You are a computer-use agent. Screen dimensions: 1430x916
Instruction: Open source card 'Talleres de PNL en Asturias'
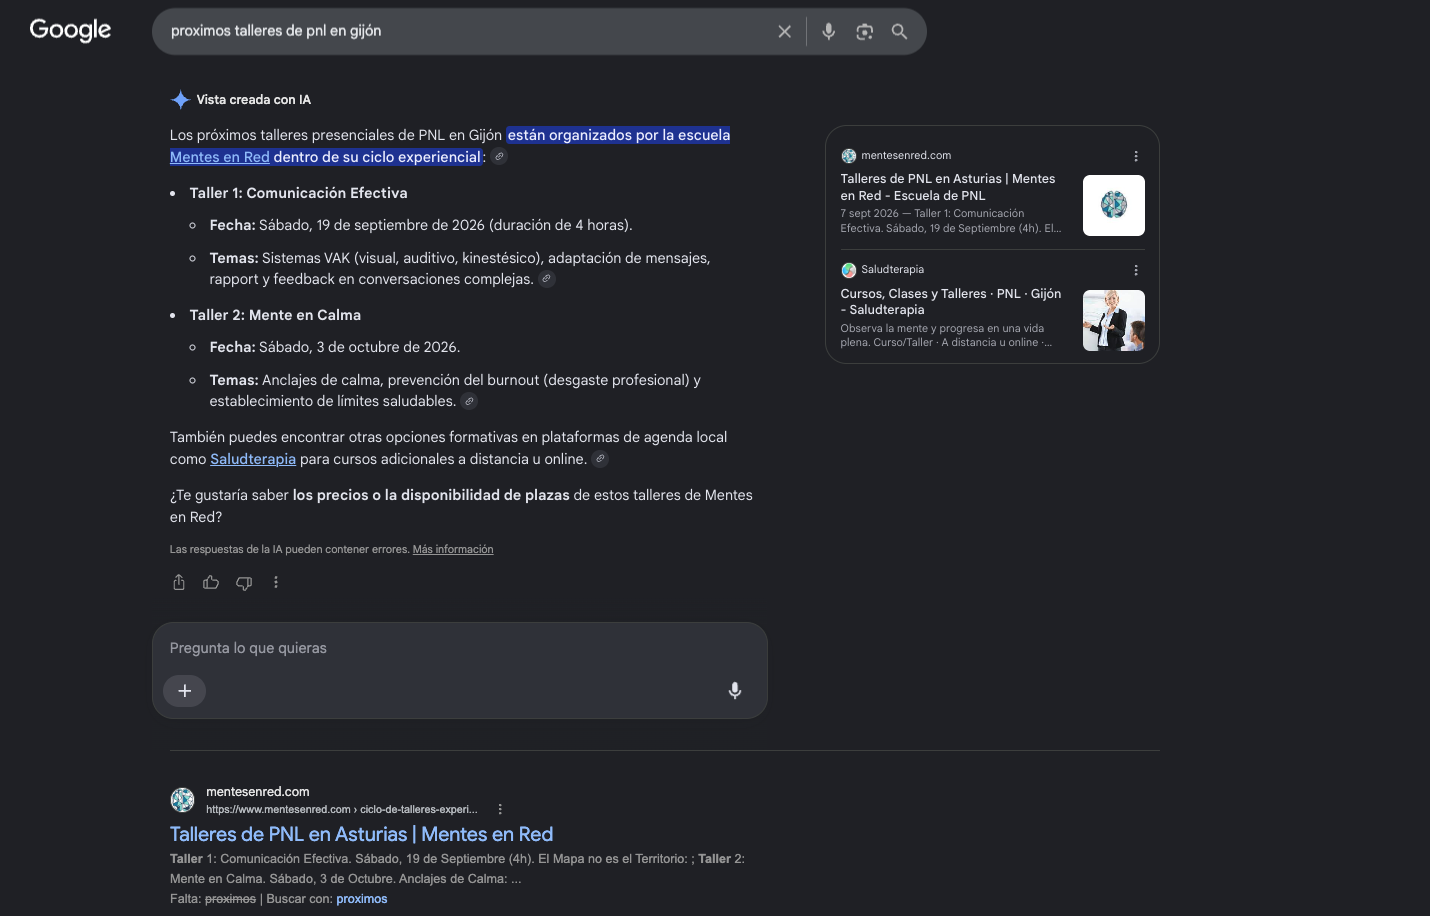(948, 187)
